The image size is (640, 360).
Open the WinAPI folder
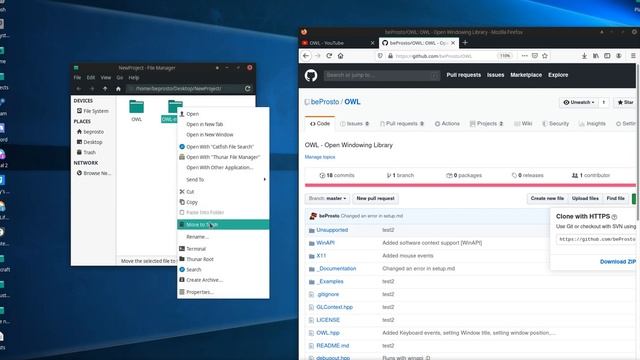pyautogui.click(x=325, y=243)
